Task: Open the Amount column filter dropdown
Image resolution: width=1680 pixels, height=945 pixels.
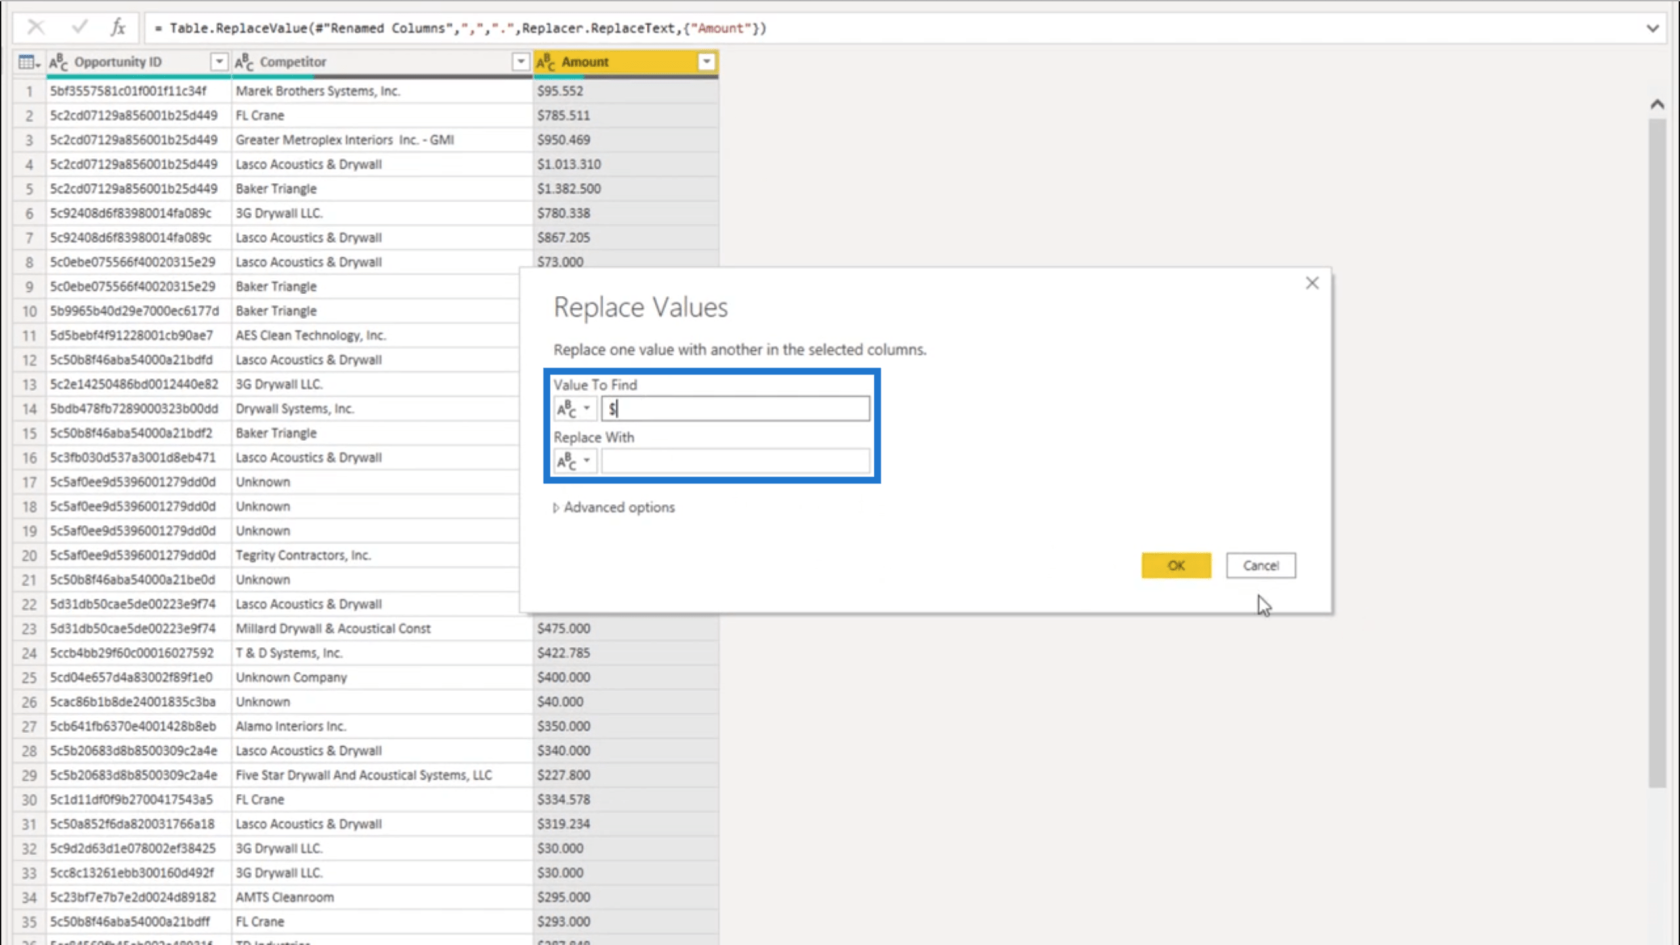Action: [706, 62]
